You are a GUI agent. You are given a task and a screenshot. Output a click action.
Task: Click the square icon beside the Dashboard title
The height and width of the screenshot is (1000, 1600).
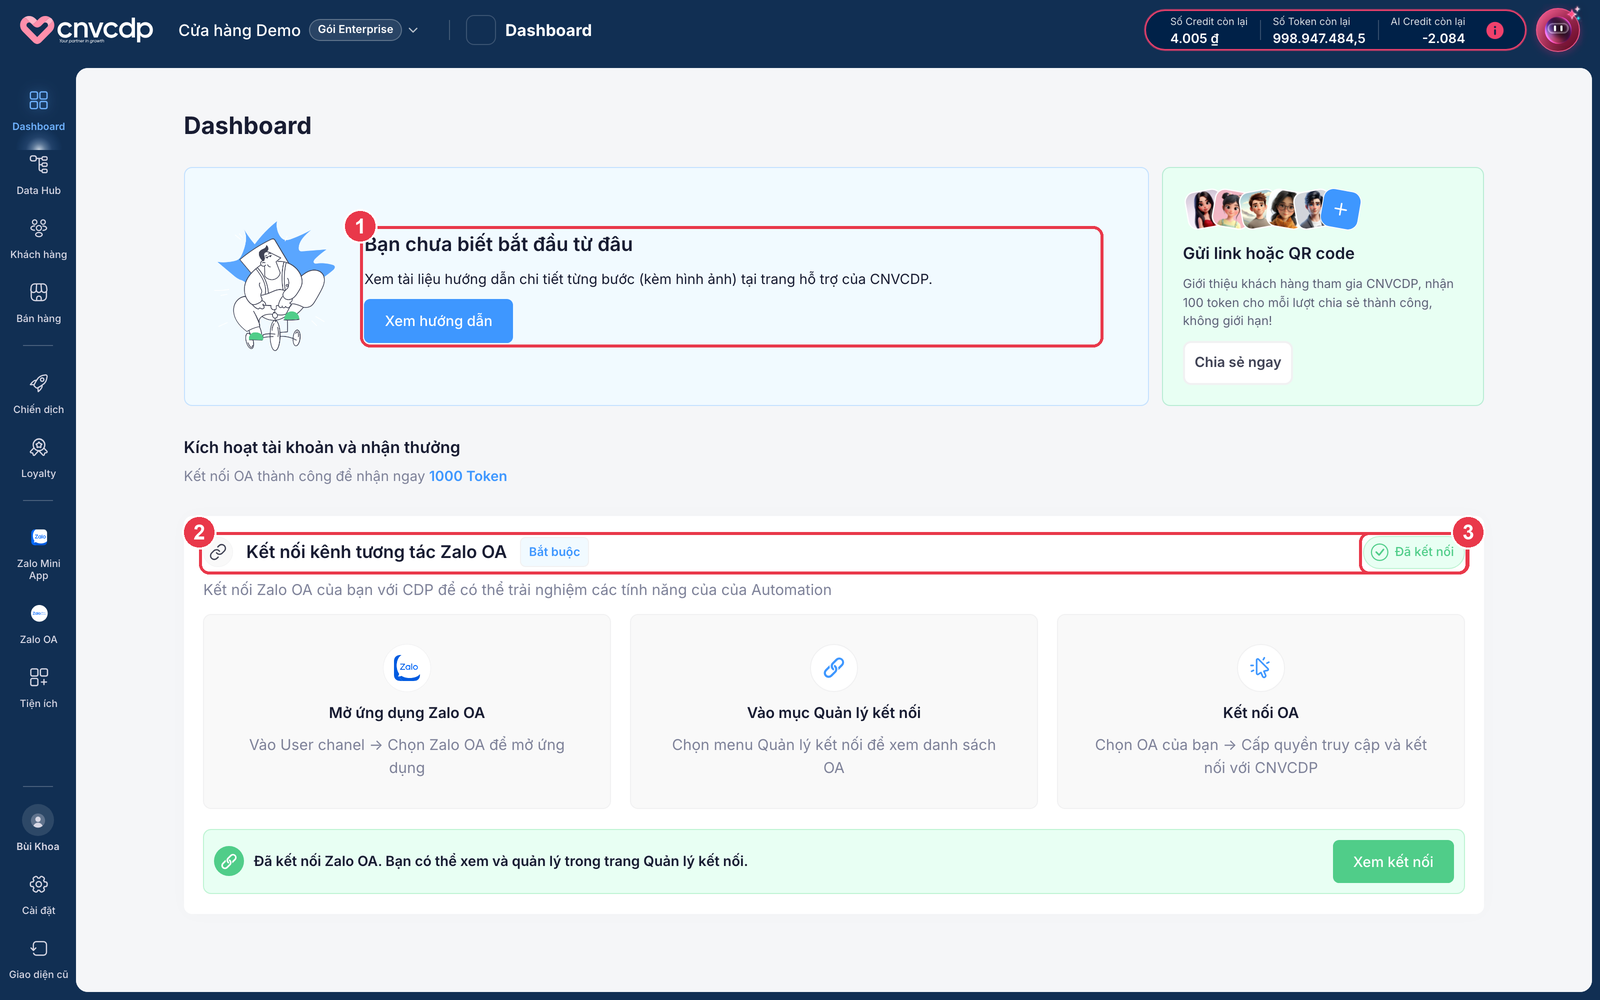(481, 30)
